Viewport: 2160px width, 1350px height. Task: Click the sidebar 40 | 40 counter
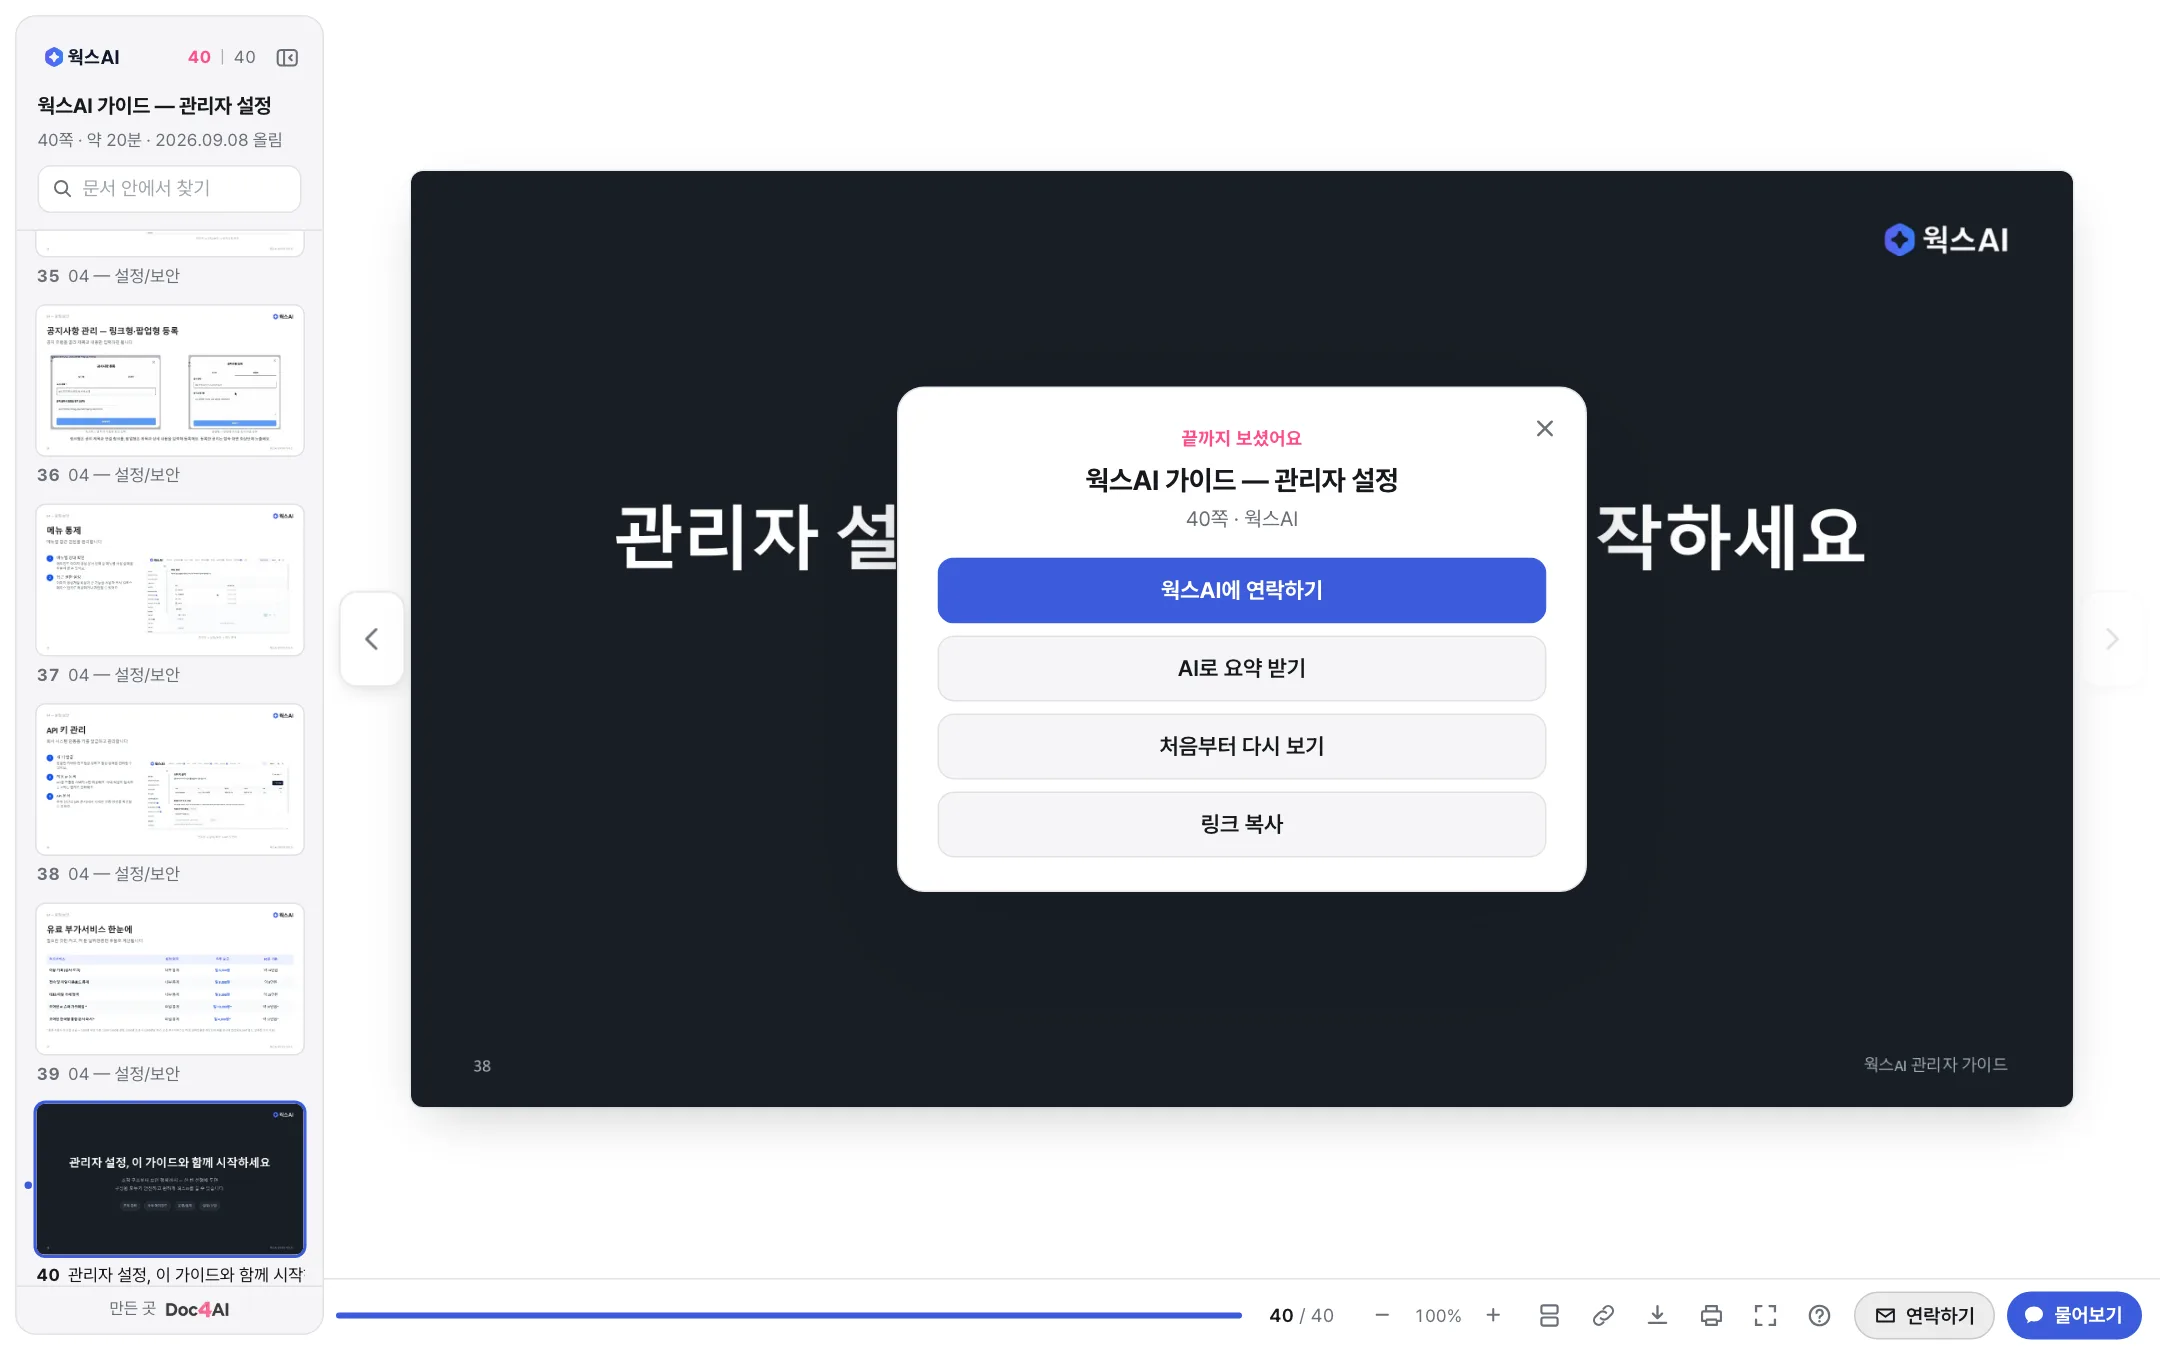[x=222, y=58]
